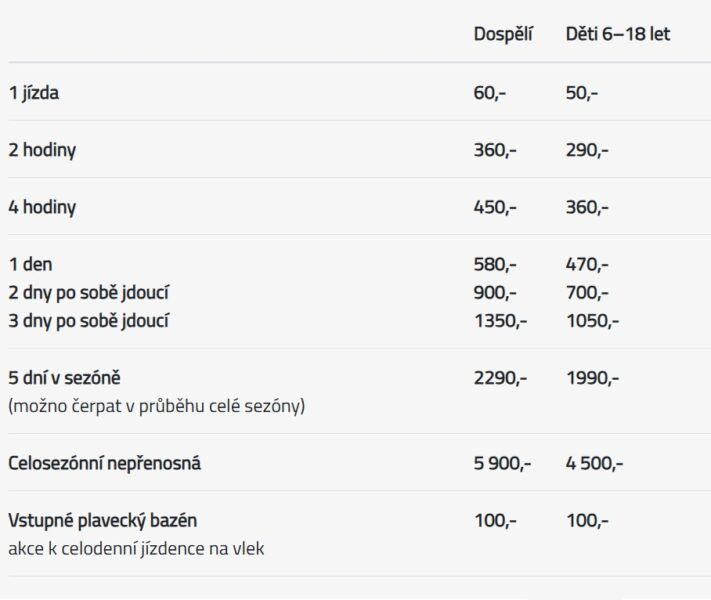Select the 4 hodiny row label
Image resolution: width=711 pixels, height=600 pixels.
click(42, 207)
